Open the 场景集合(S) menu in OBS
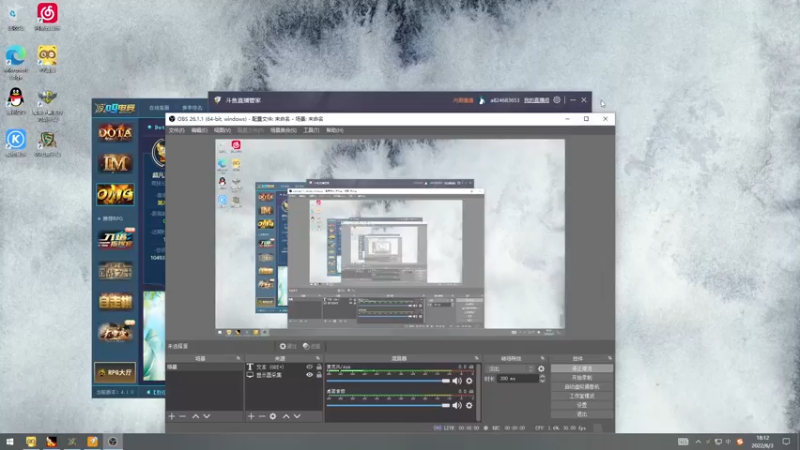800x450 pixels. (283, 130)
